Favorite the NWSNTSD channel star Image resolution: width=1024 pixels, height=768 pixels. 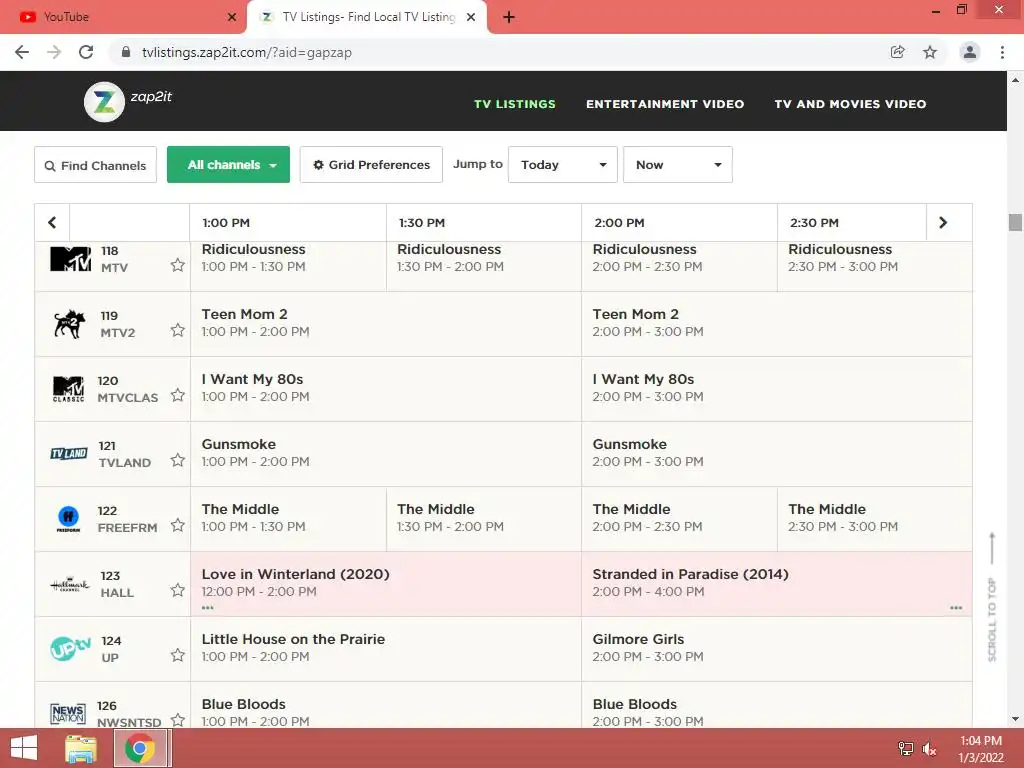[178, 720]
